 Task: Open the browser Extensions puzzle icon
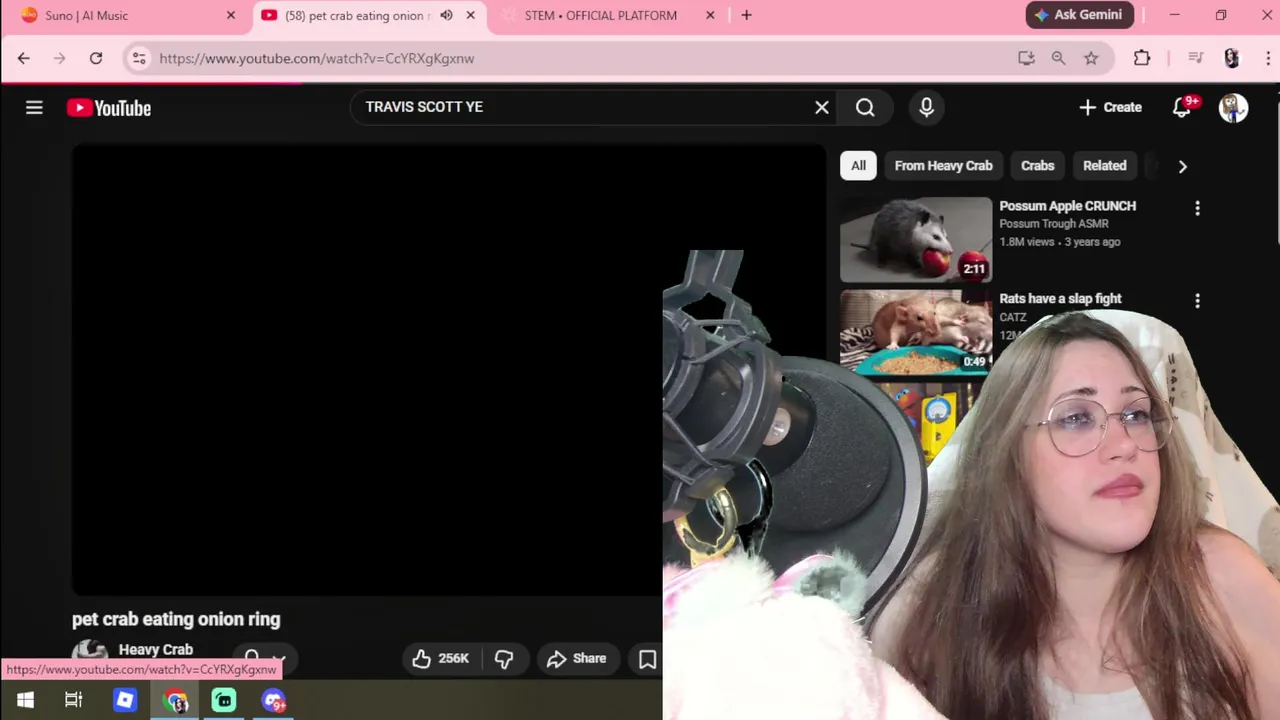tap(1142, 58)
